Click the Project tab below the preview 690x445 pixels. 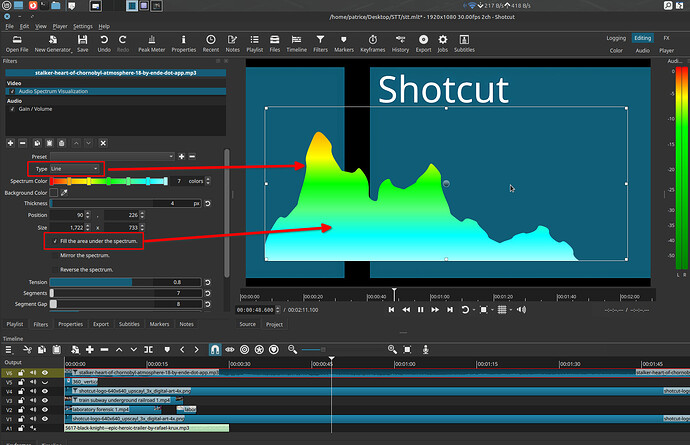(x=274, y=324)
